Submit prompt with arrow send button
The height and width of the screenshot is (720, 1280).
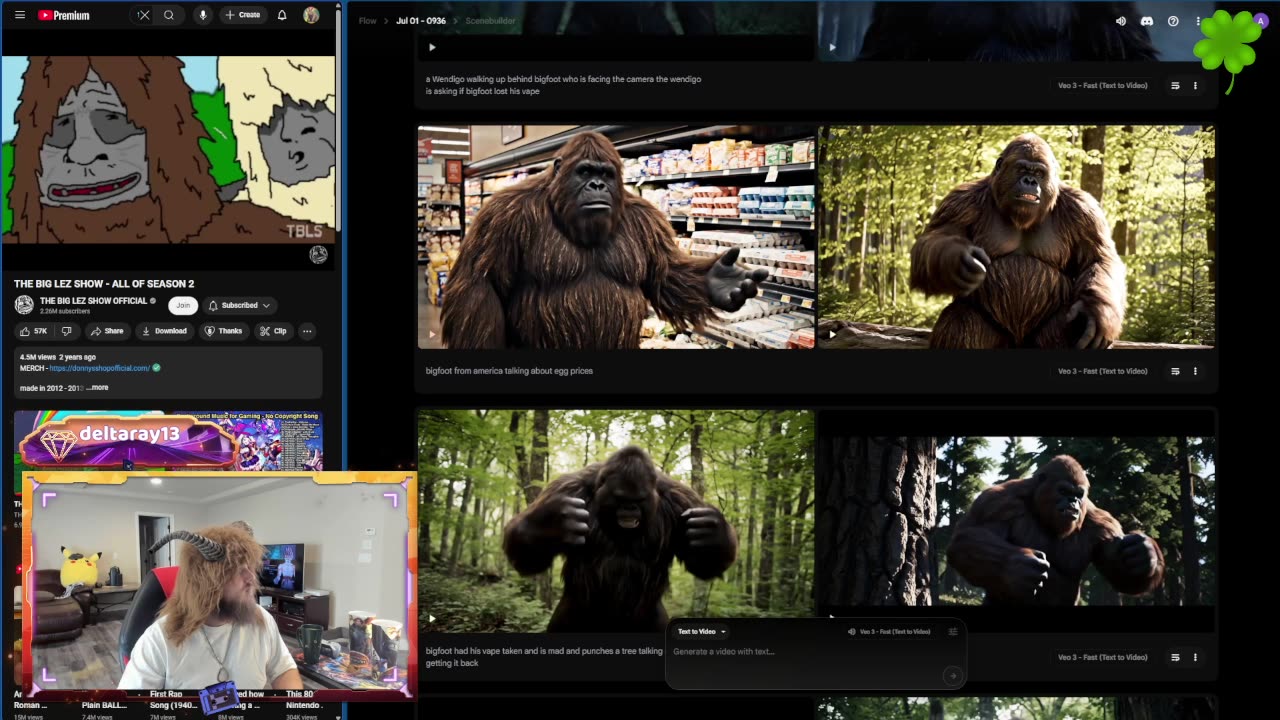952,676
